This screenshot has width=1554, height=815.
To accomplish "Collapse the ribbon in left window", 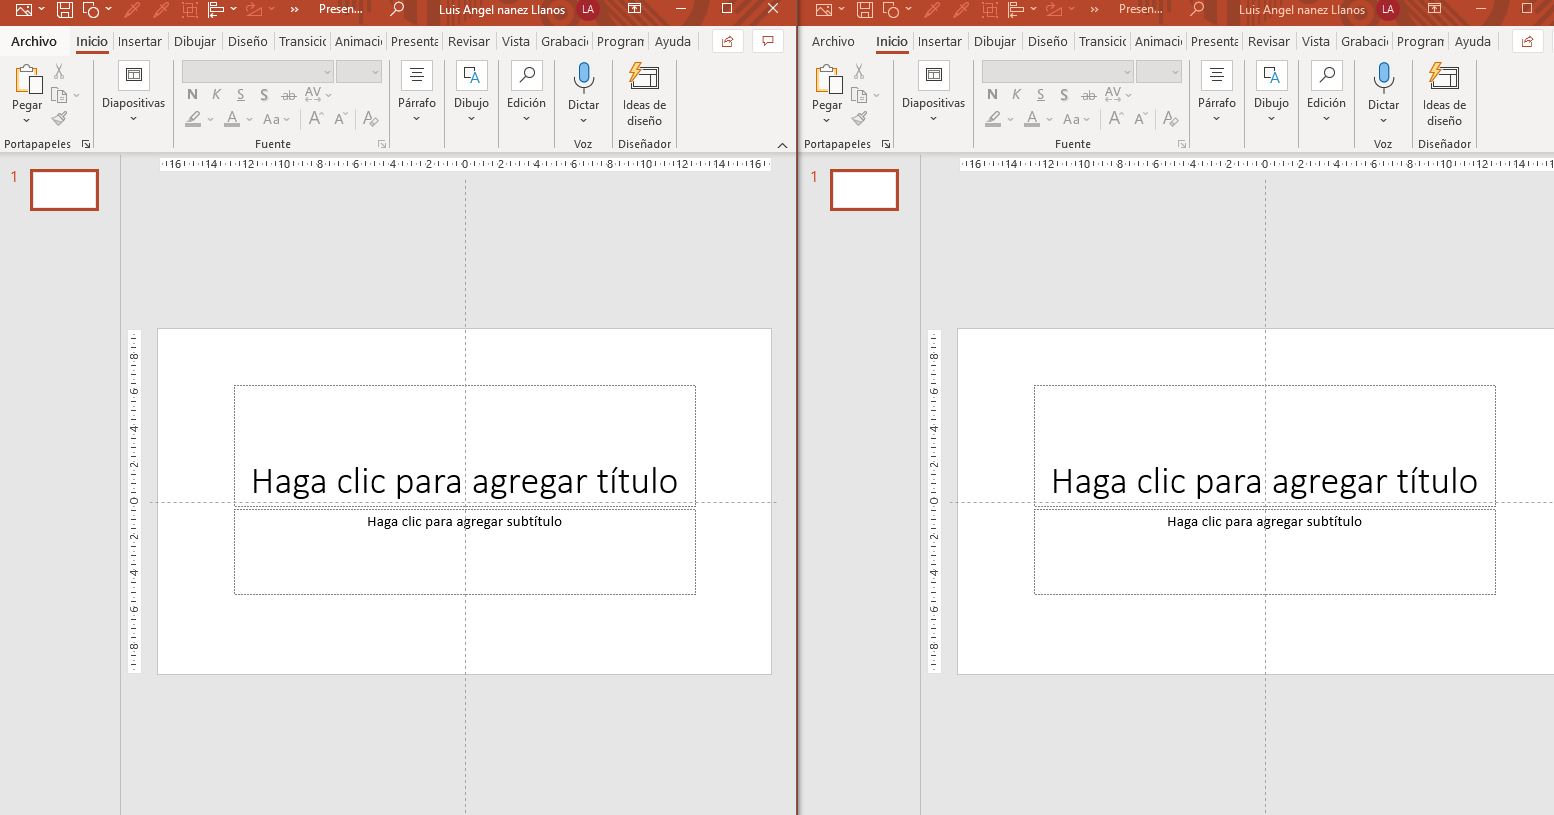I will pyautogui.click(x=782, y=145).
